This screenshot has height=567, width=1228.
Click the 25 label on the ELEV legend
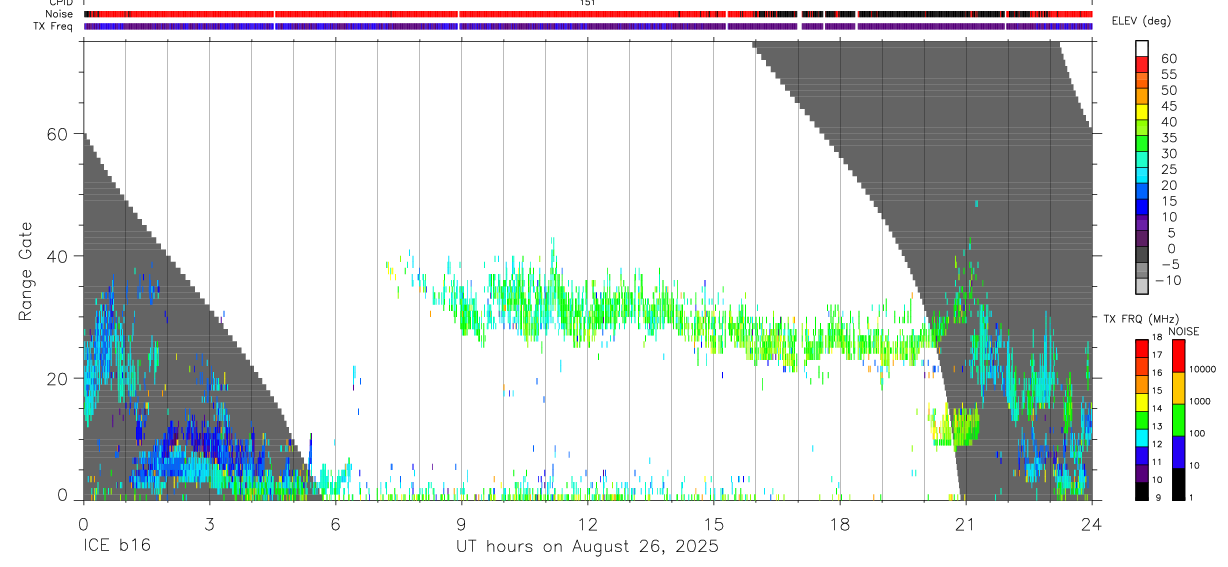1168,170
